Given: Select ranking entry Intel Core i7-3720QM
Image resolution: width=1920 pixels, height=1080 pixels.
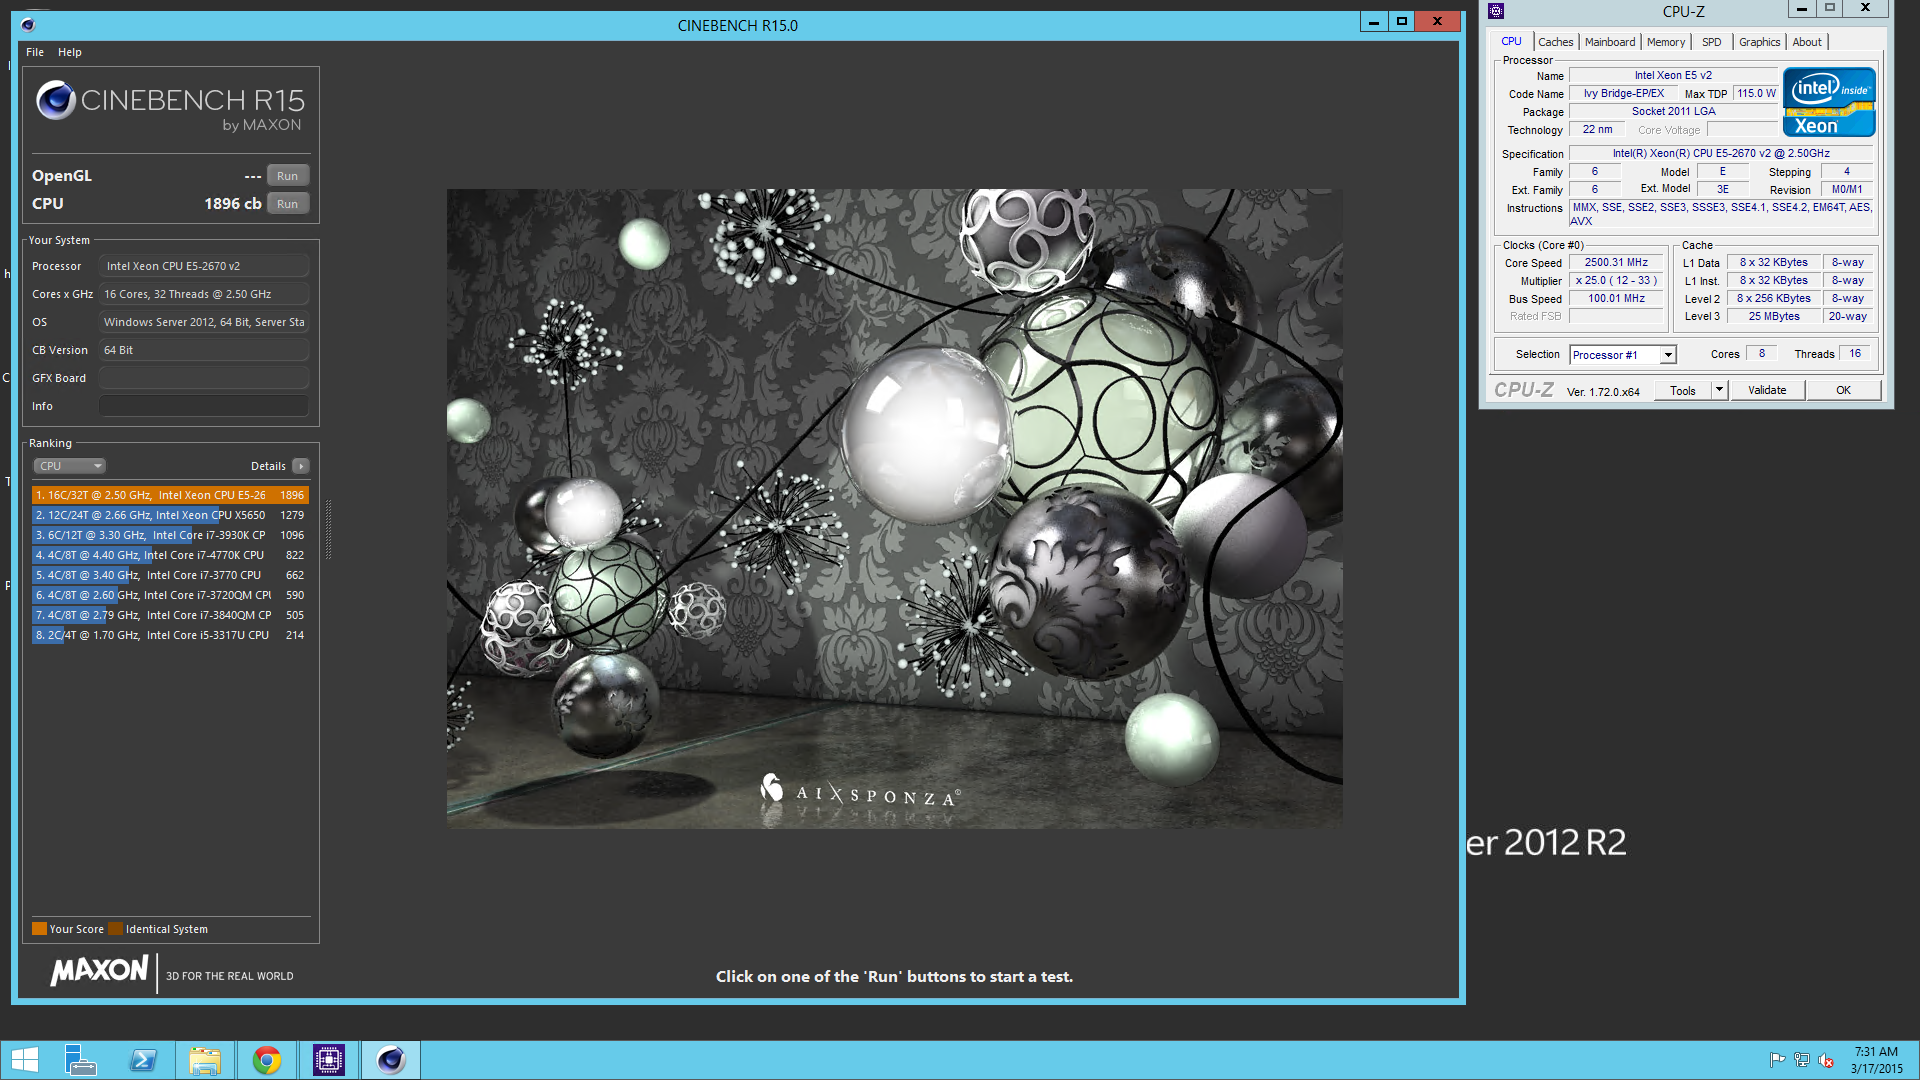Looking at the screenshot, I should 170,595.
